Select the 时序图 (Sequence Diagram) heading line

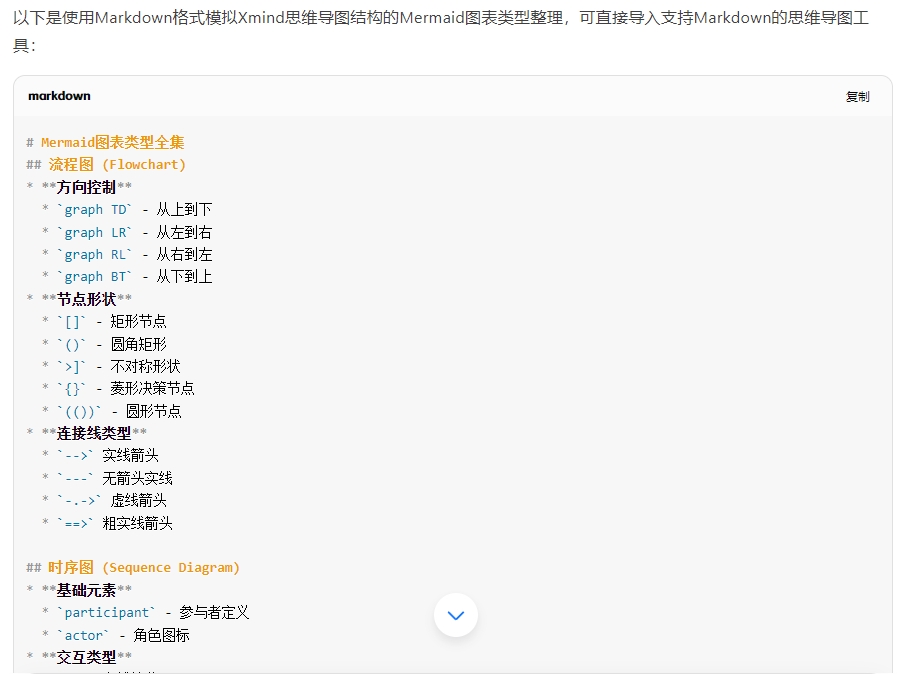coord(133,567)
